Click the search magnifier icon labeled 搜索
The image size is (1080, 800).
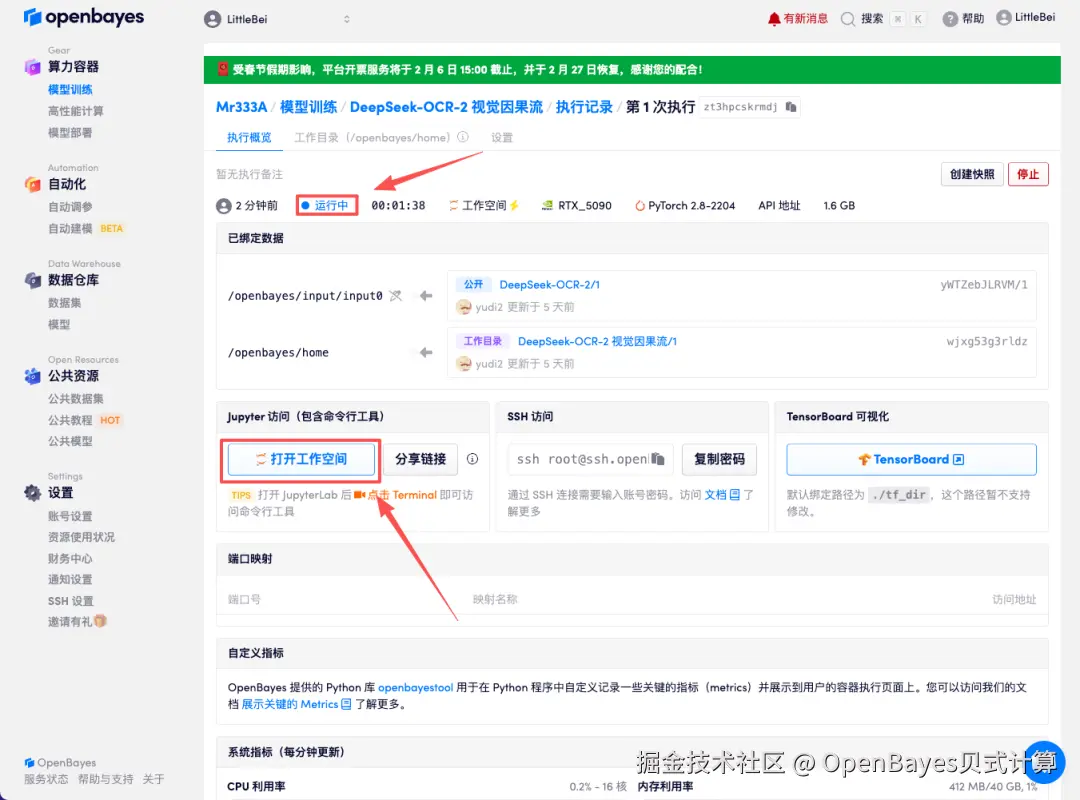click(x=848, y=17)
